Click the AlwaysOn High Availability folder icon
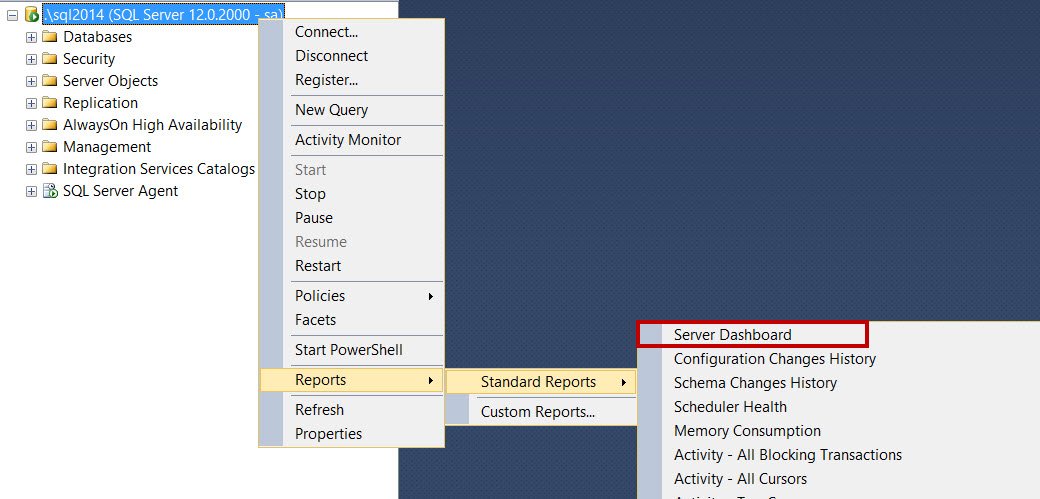 pos(50,124)
